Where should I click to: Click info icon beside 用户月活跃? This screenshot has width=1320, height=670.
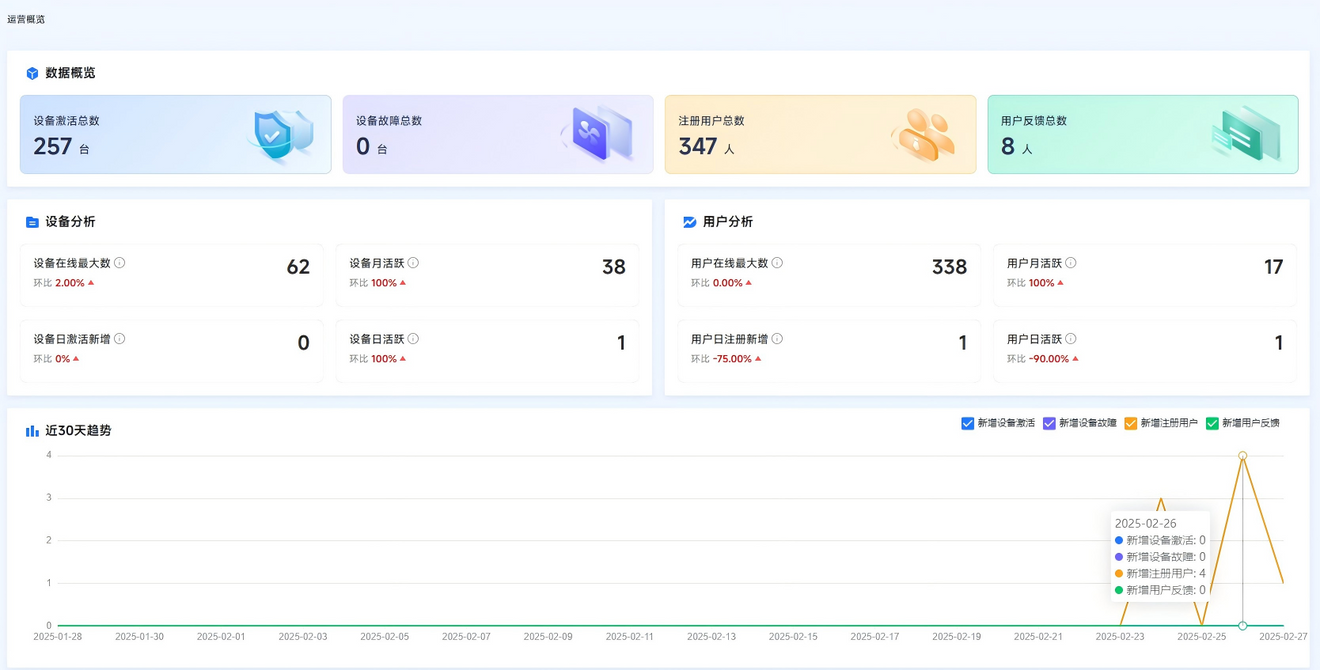point(1071,263)
